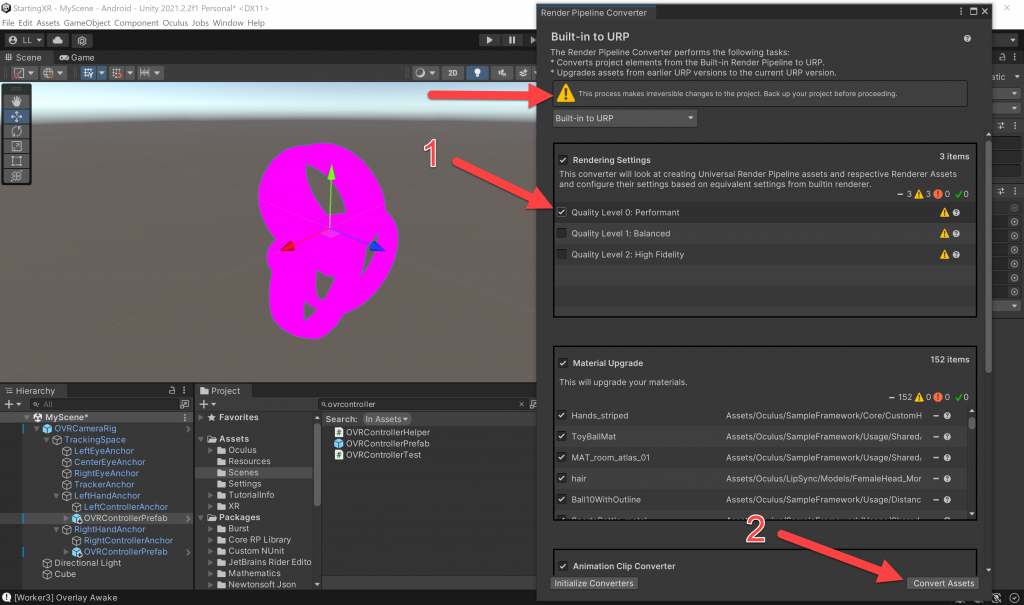This screenshot has height=605, width=1024.
Task: Open the MyScene options kebab menu
Action: coord(185,417)
